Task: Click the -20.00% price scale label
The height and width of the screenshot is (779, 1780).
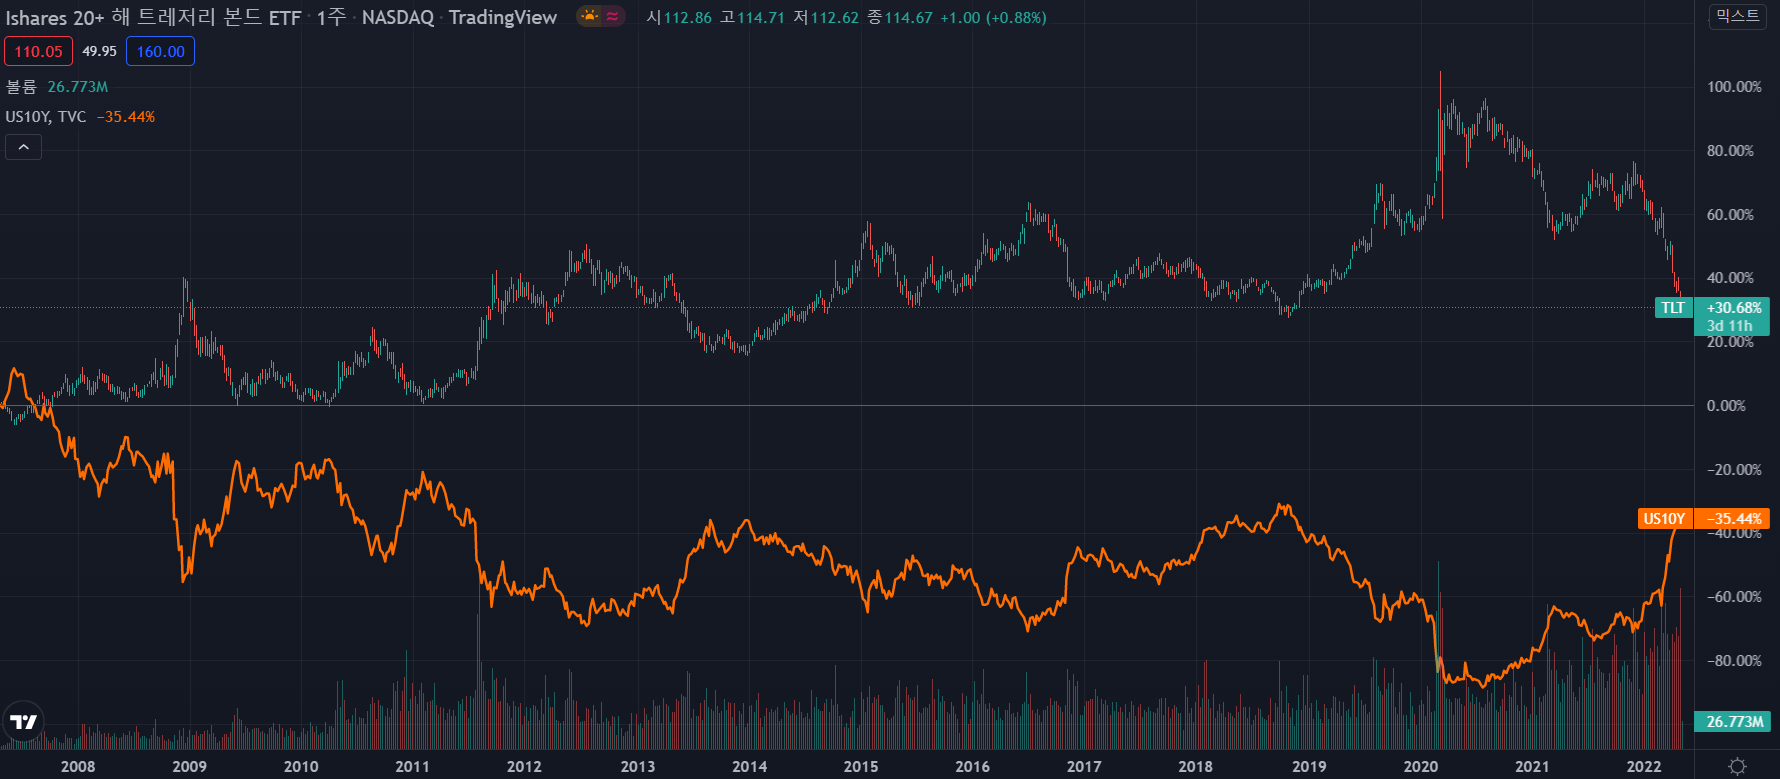Action: pos(1734,469)
